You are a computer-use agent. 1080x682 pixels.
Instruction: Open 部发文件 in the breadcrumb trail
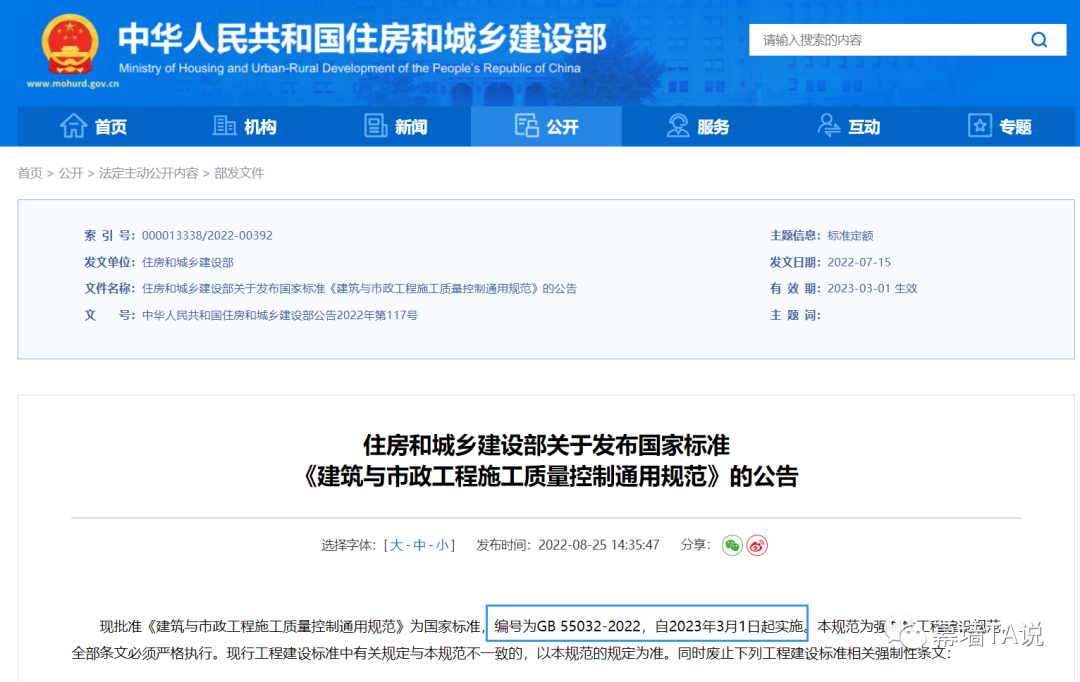point(237,173)
